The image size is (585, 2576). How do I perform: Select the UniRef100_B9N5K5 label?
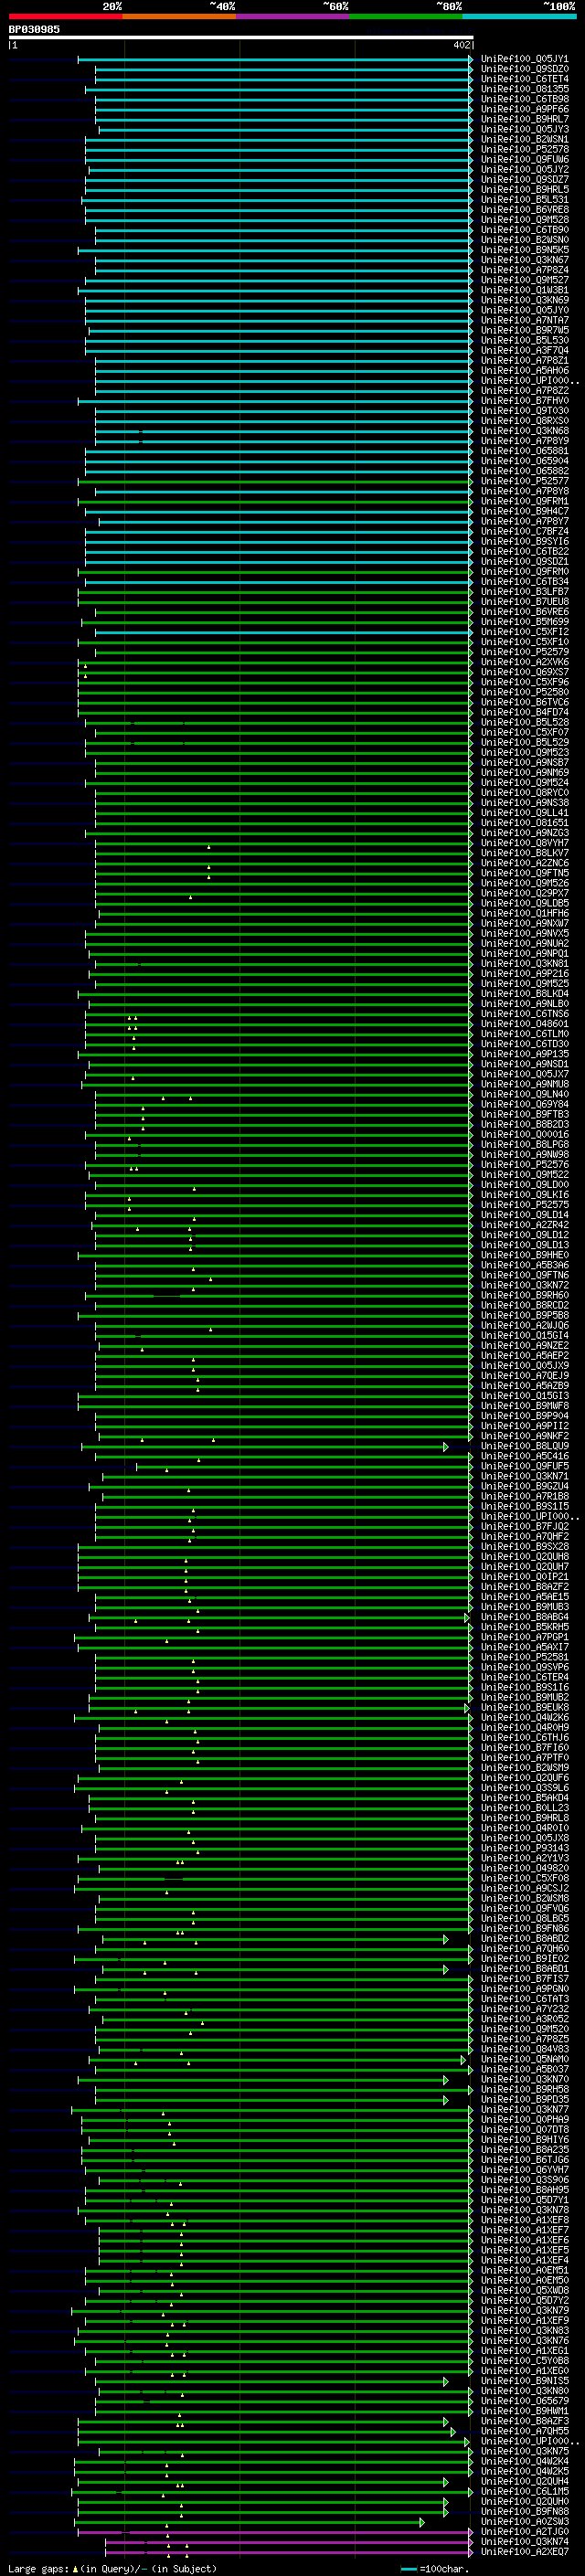(x=525, y=249)
